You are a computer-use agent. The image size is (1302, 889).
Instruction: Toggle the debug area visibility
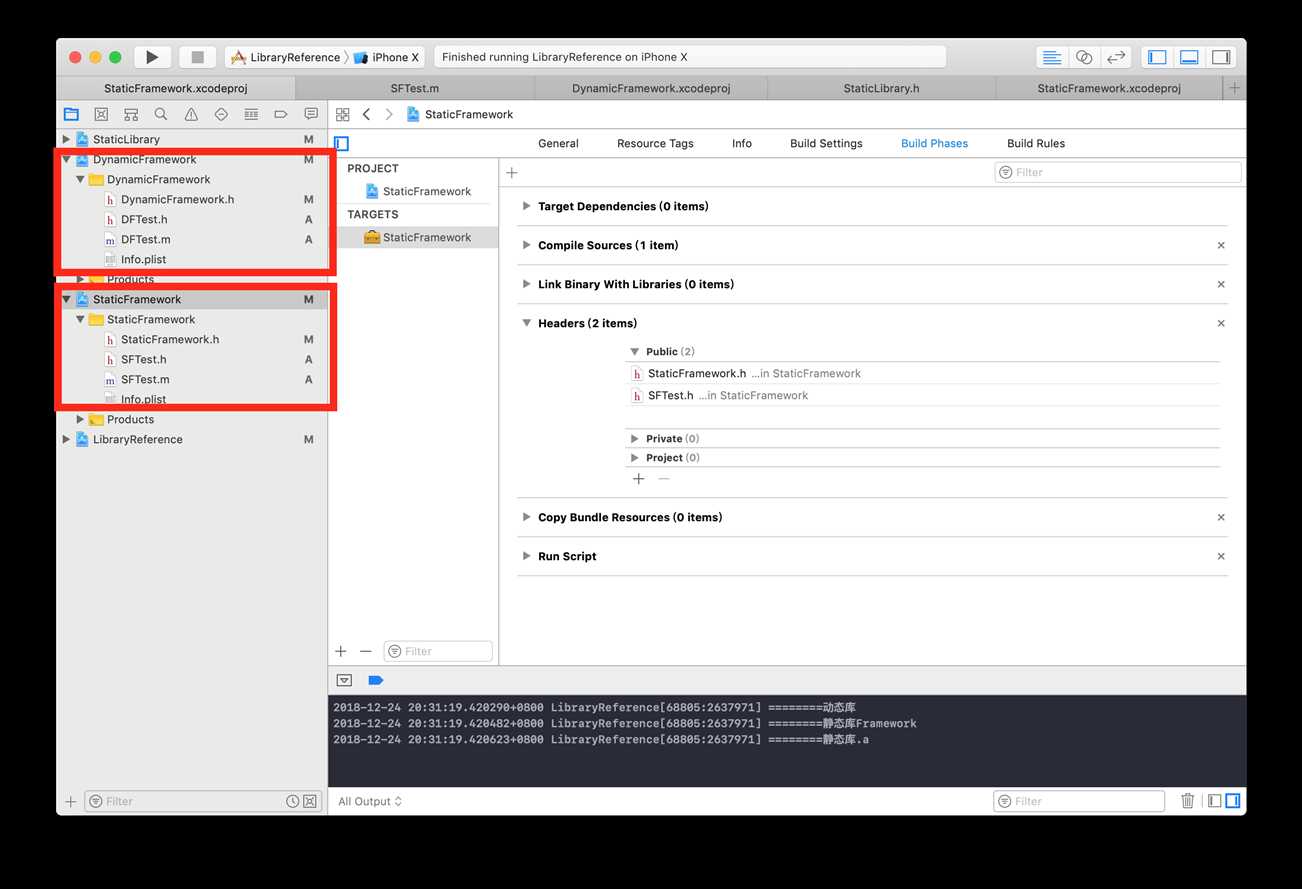point(1189,57)
